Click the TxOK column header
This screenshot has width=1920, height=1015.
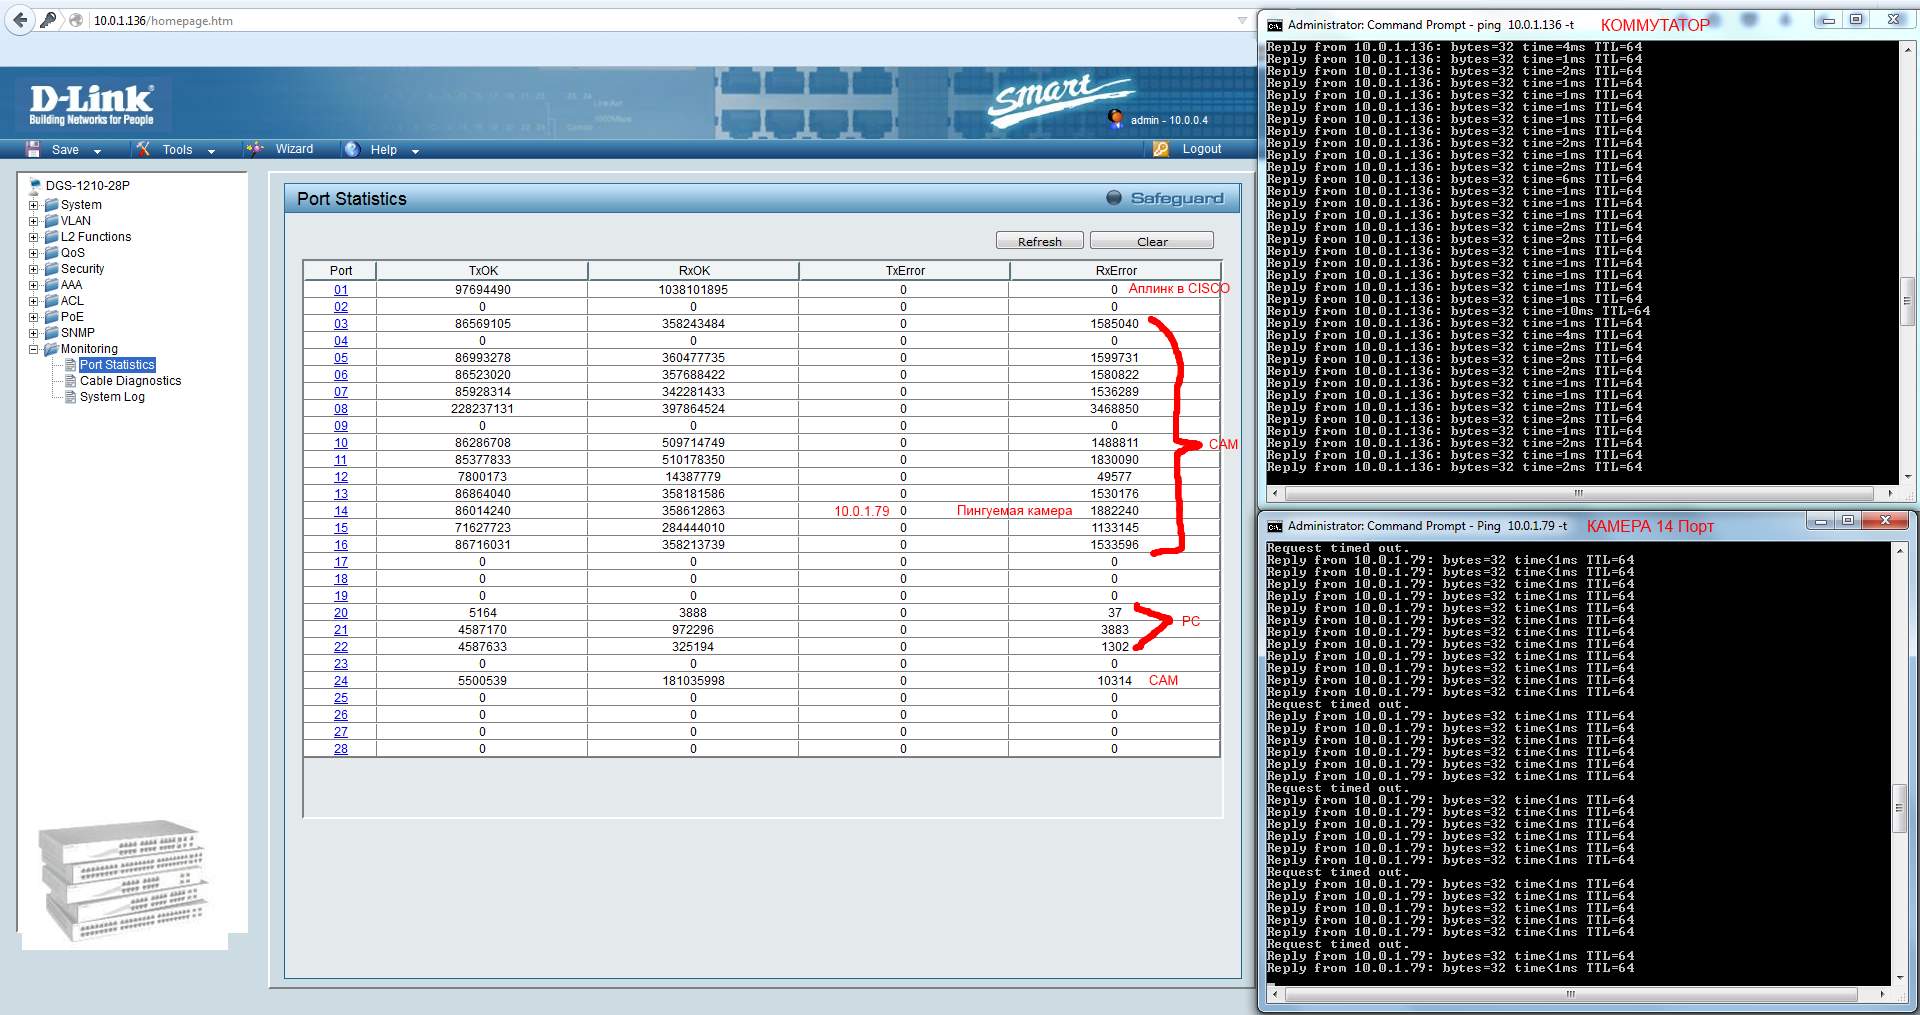click(482, 270)
